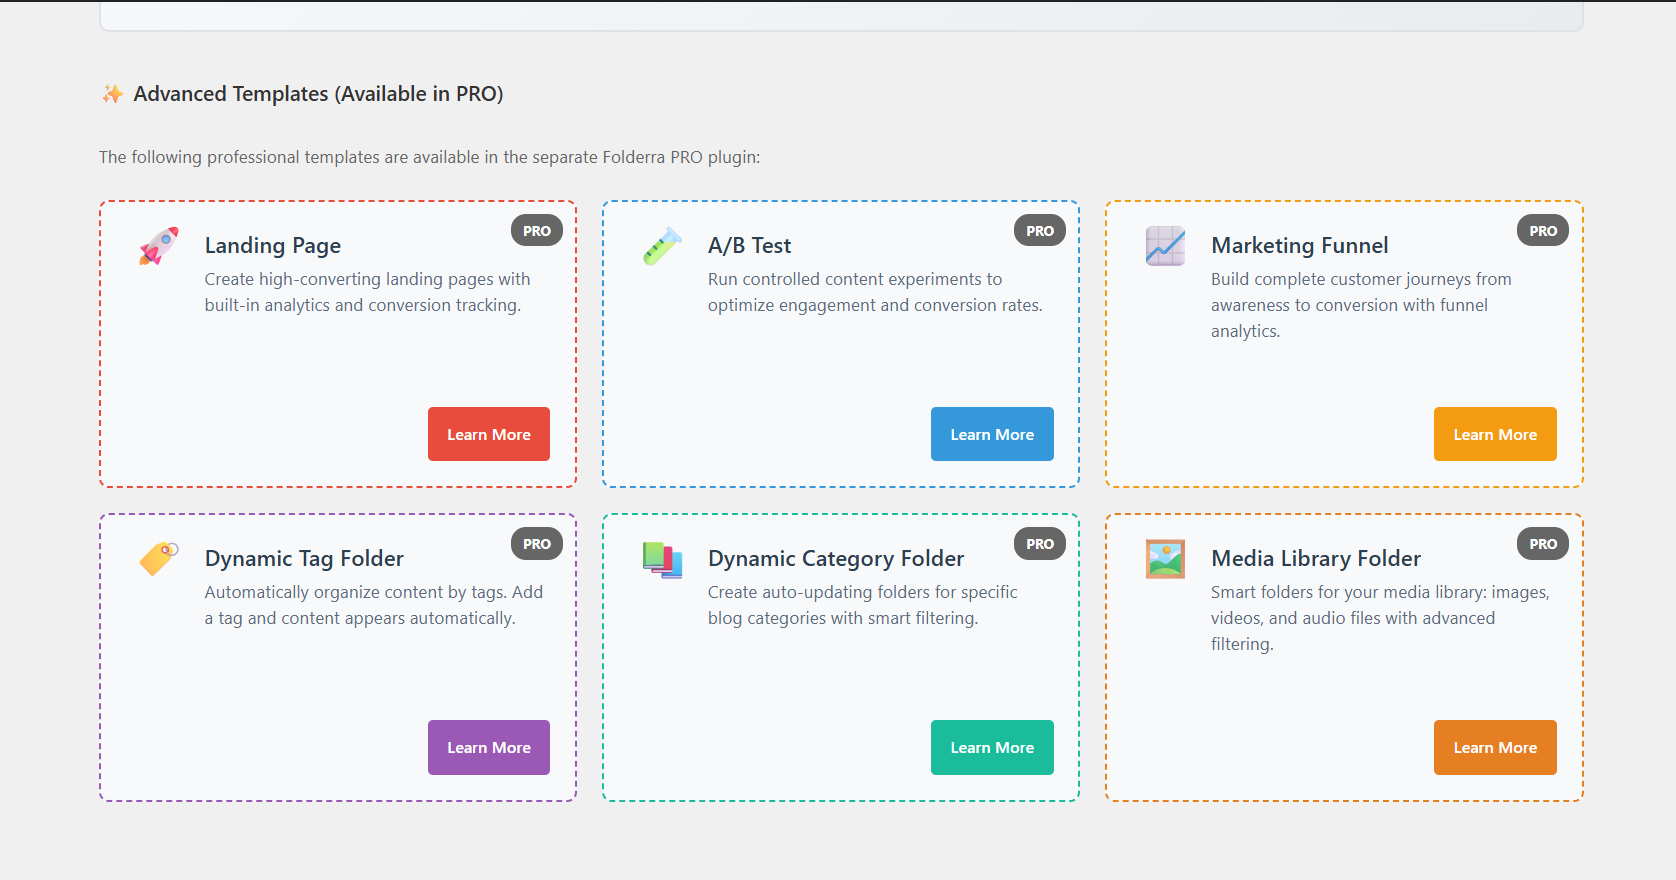Click Media Library Folder's orange Learn More button

pos(1495,747)
